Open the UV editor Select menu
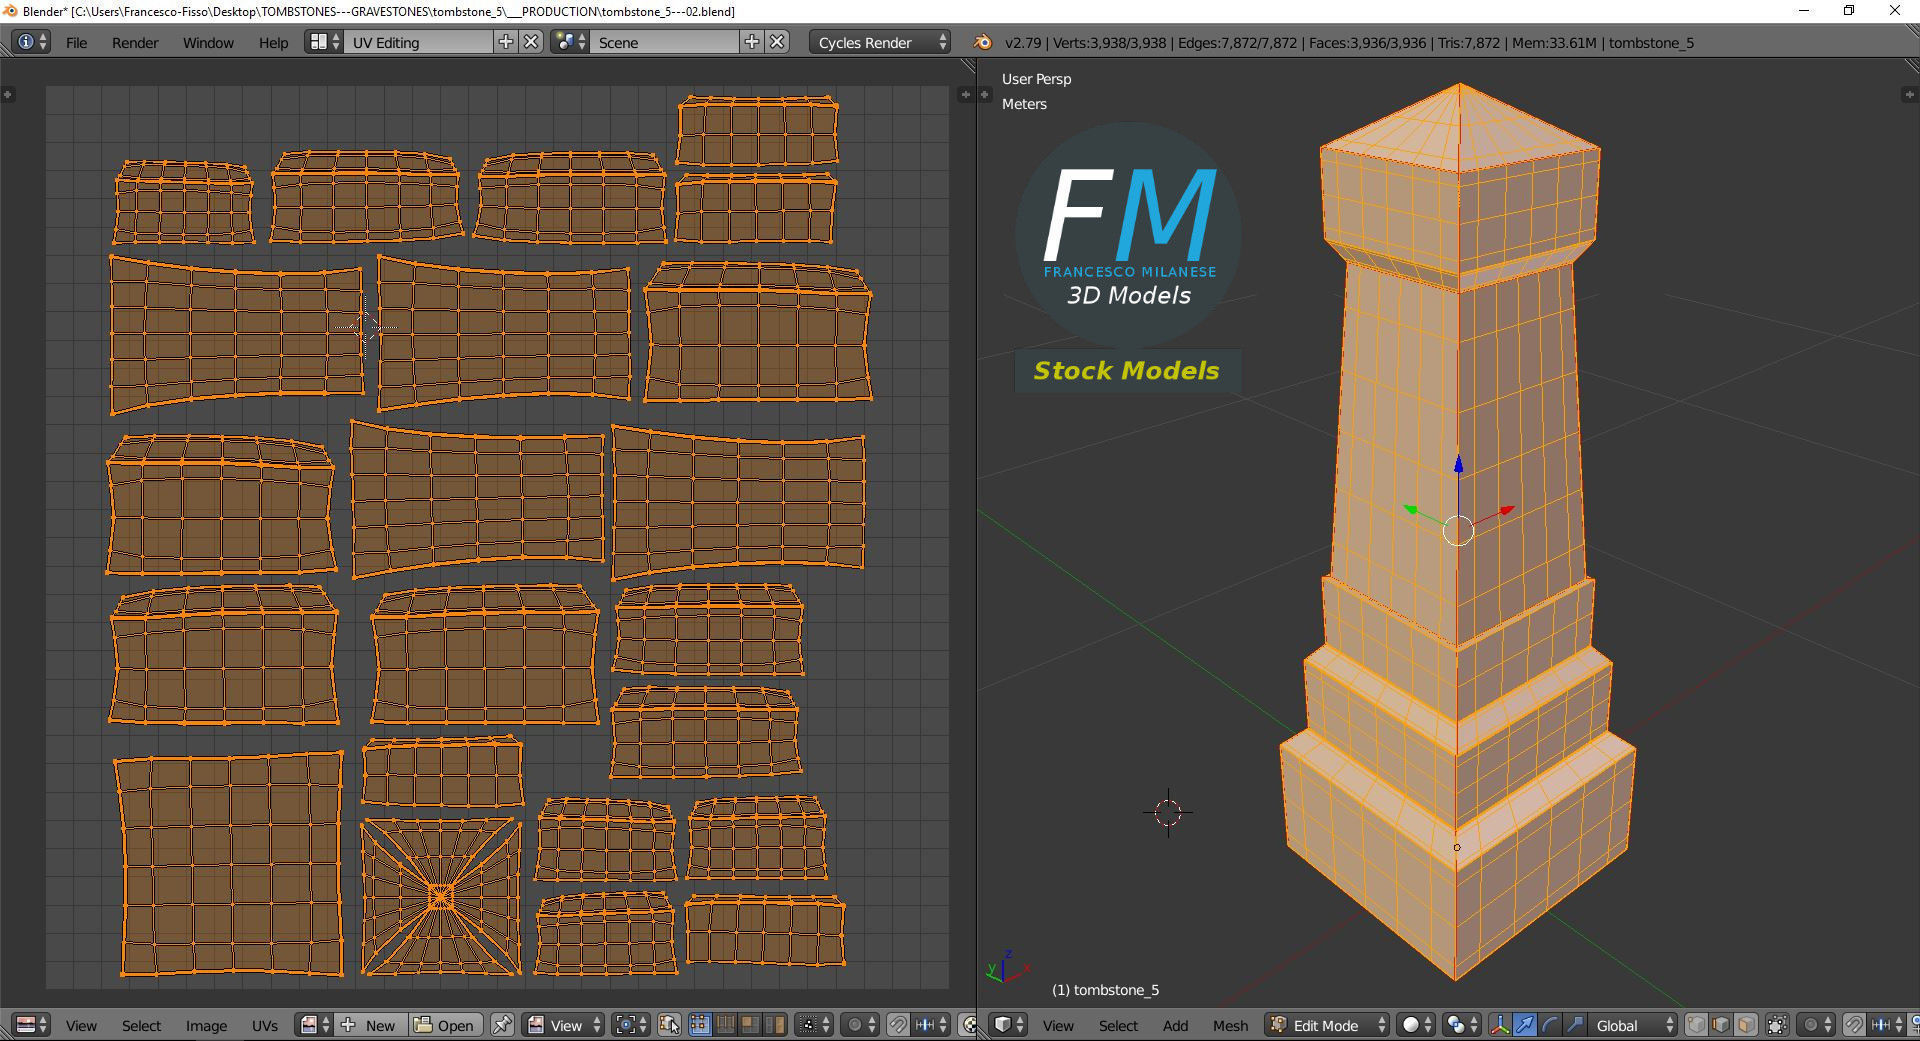This screenshot has height=1041, width=1920. [141, 1025]
